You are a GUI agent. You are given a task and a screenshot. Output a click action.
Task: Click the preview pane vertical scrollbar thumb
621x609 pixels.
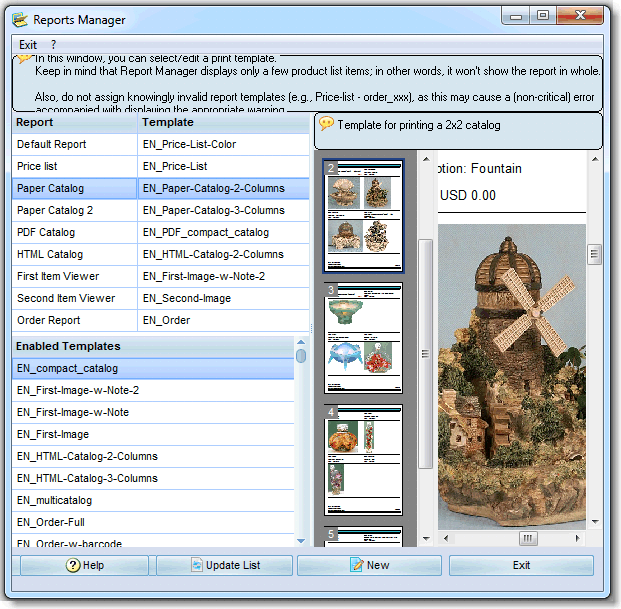tap(594, 254)
